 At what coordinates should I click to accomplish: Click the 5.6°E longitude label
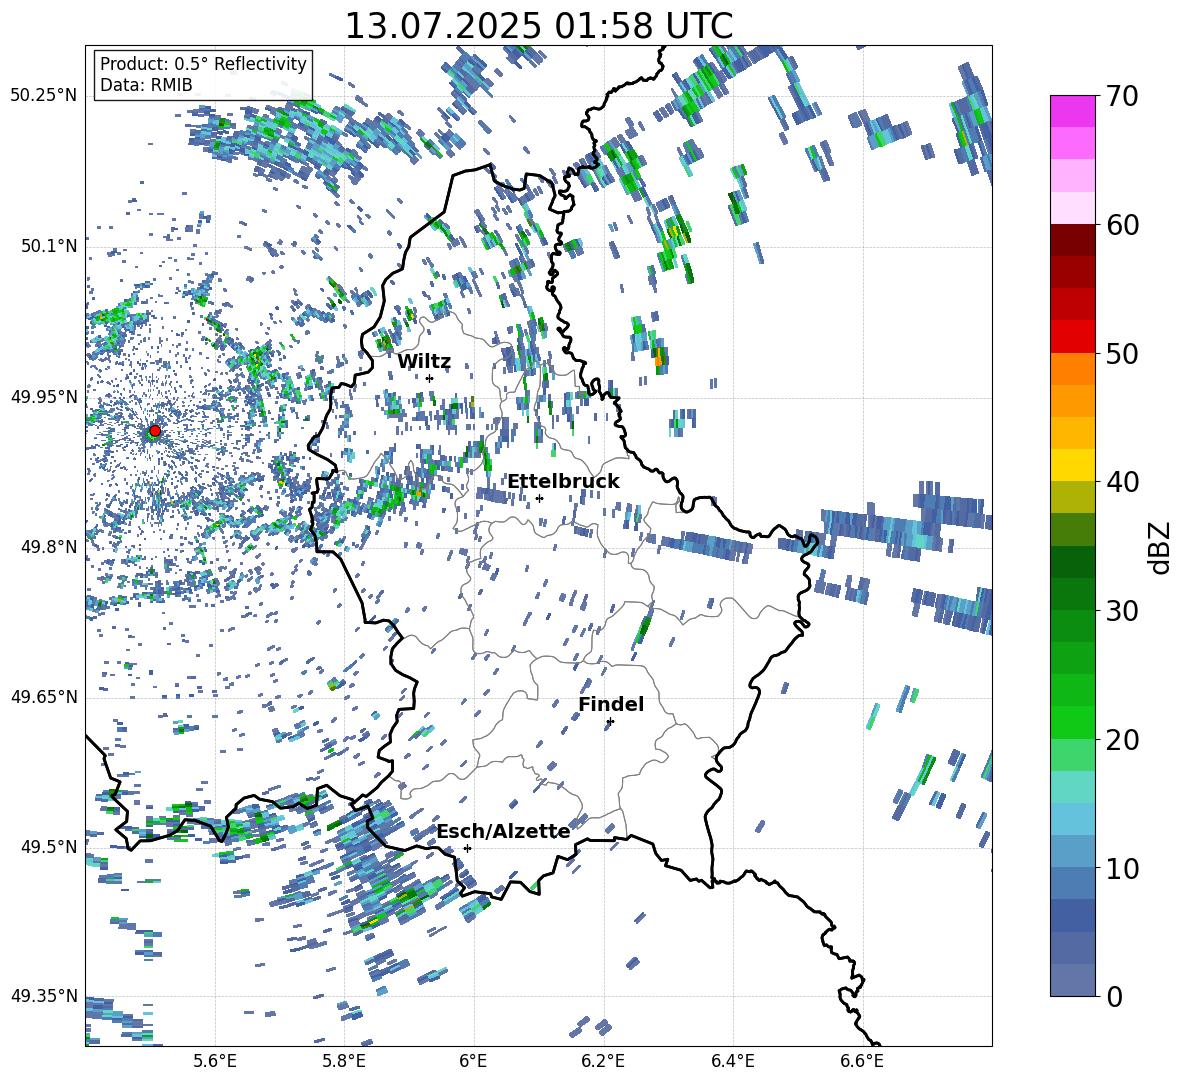215,1061
